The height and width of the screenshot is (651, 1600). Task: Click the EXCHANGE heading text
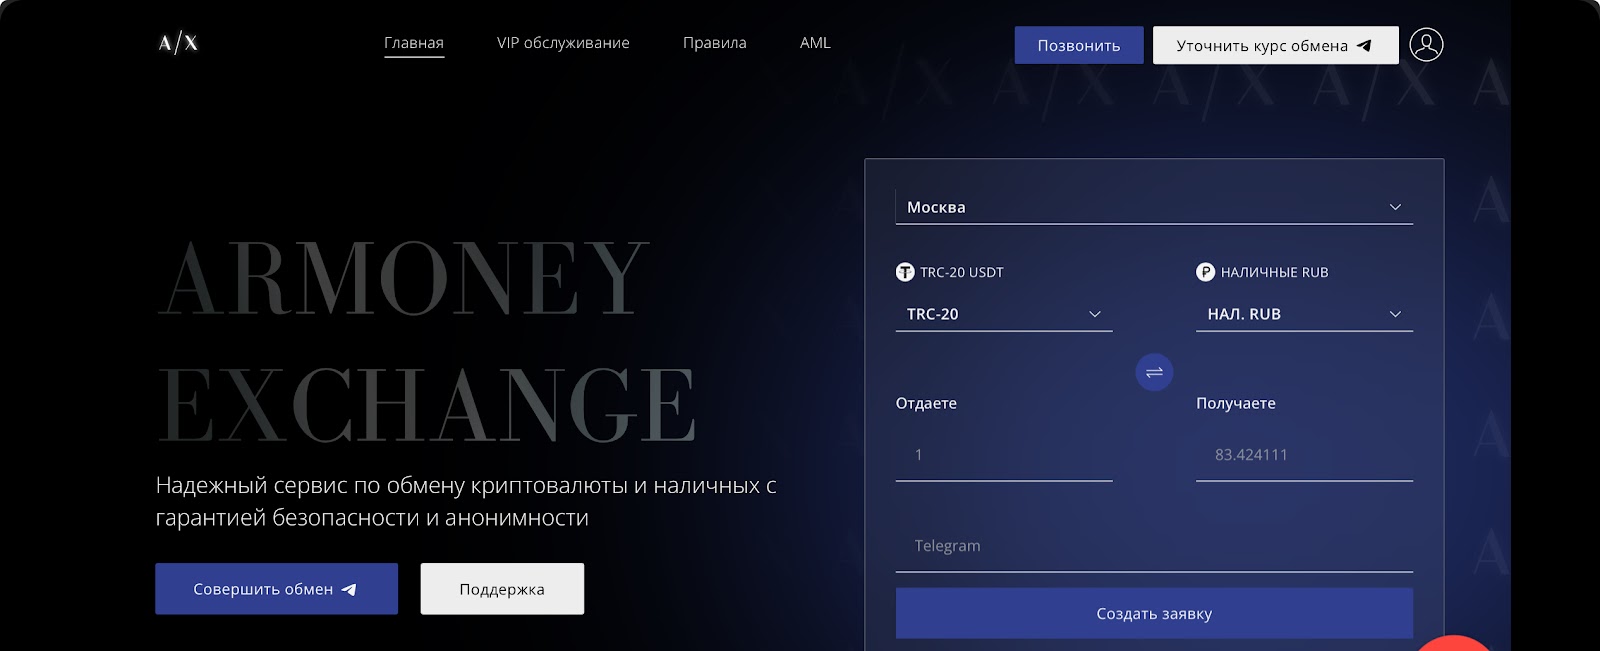(x=427, y=404)
